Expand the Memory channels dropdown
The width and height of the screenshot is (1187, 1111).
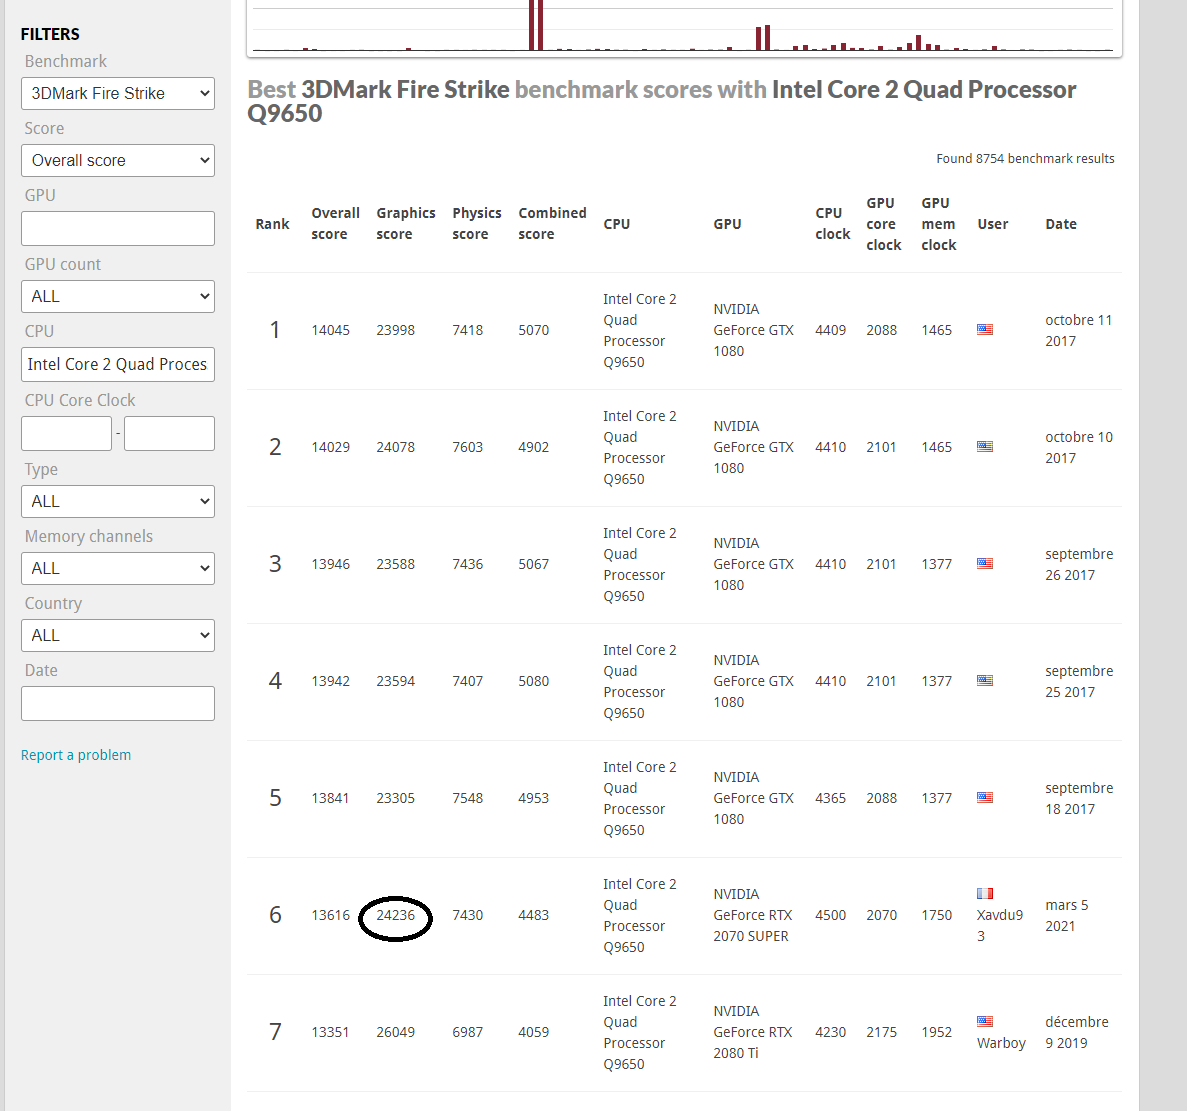point(118,568)
